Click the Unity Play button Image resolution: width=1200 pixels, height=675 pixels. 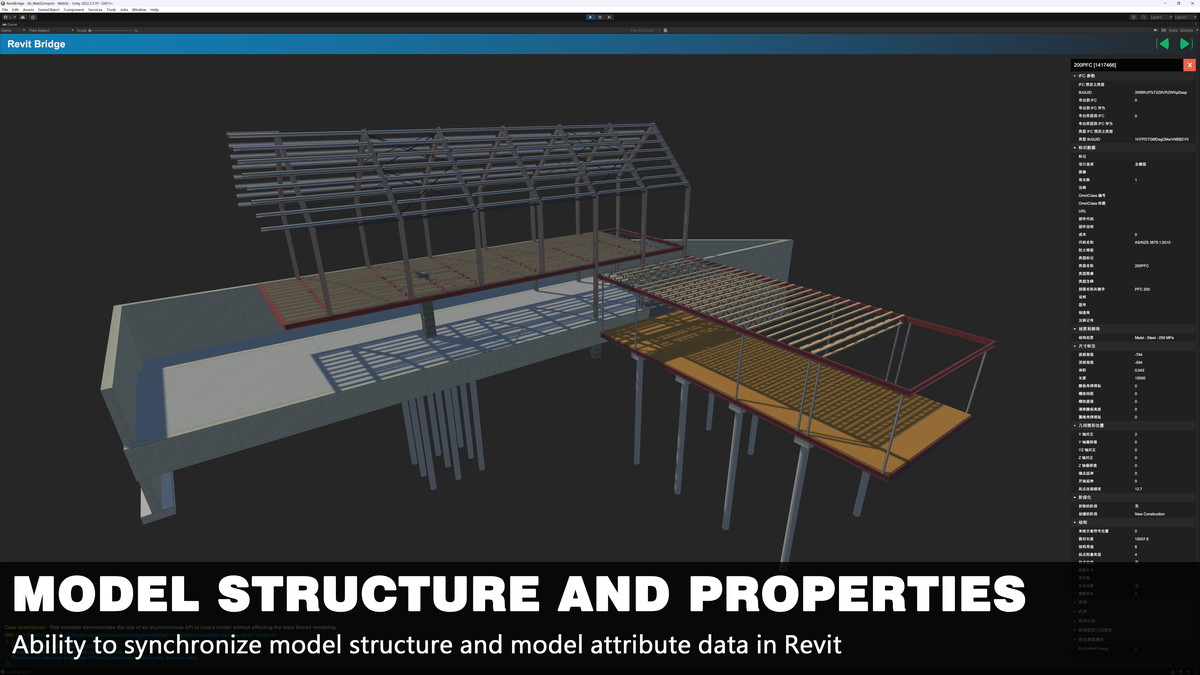pyautogui.click(x=591, y=17)
